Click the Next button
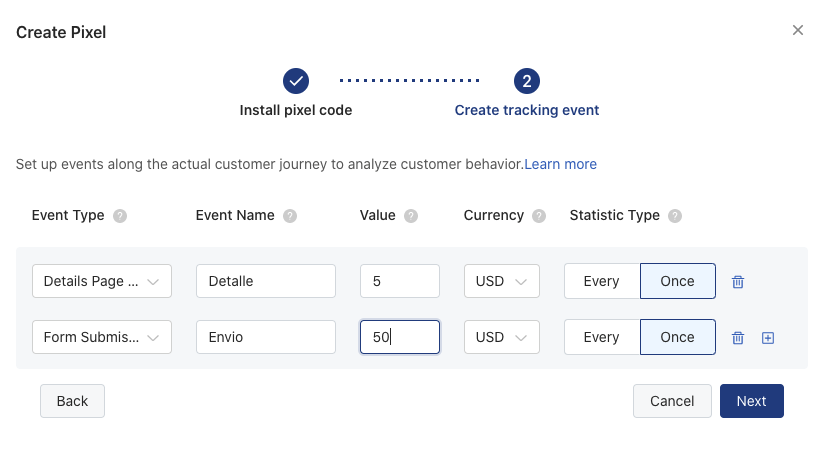Viewport: 828px width, 452px height. point(751,401)
